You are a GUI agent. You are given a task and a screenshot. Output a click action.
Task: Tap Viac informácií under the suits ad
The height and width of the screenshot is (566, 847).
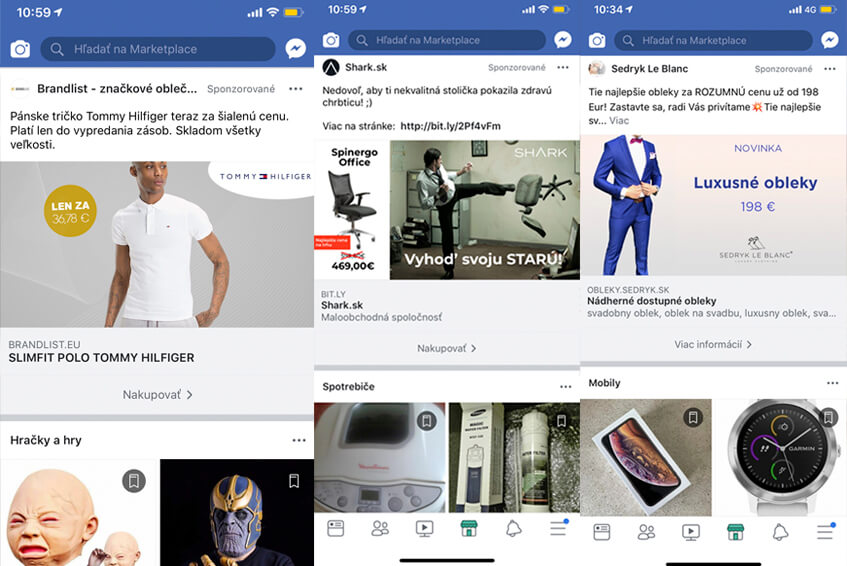[x=713, y=345]
